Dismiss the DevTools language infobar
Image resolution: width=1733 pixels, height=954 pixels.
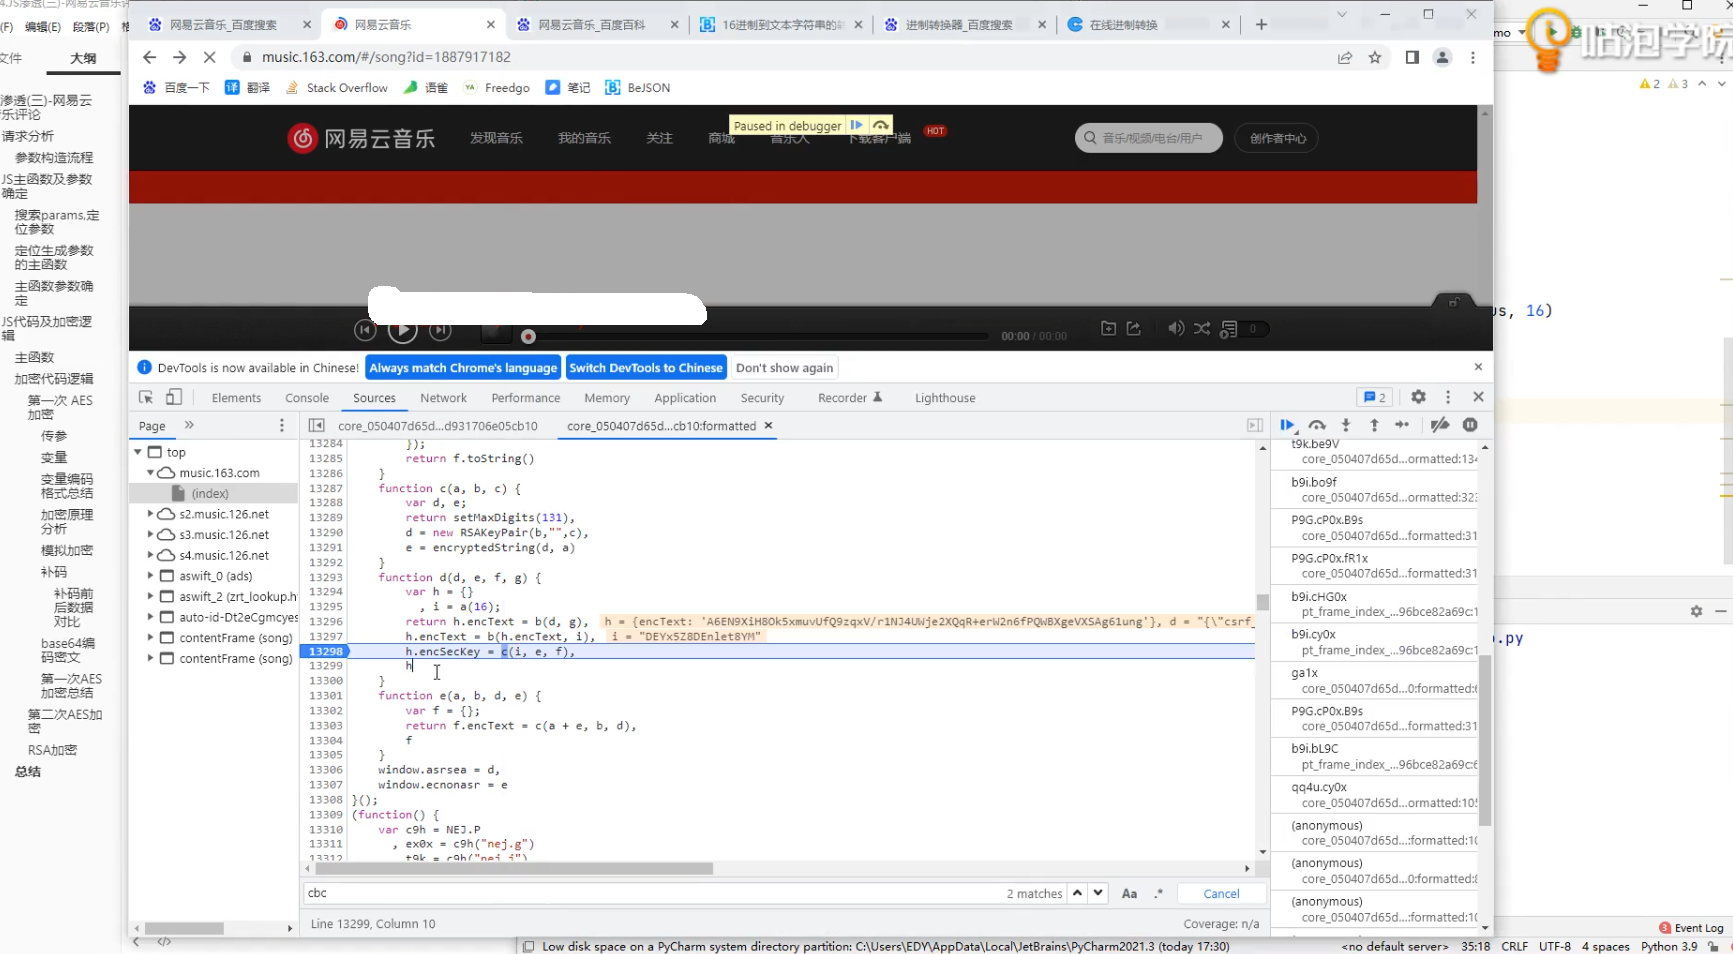click(1478, 367)
